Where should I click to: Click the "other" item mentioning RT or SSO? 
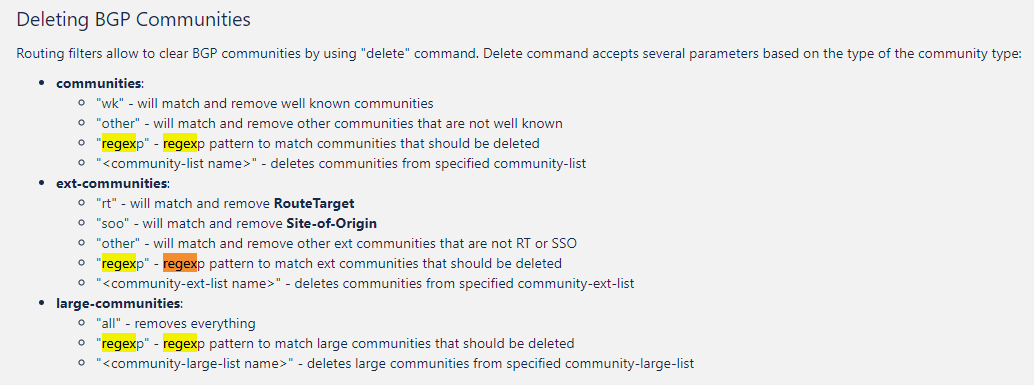pyautogui.click(x=336, y=243)
